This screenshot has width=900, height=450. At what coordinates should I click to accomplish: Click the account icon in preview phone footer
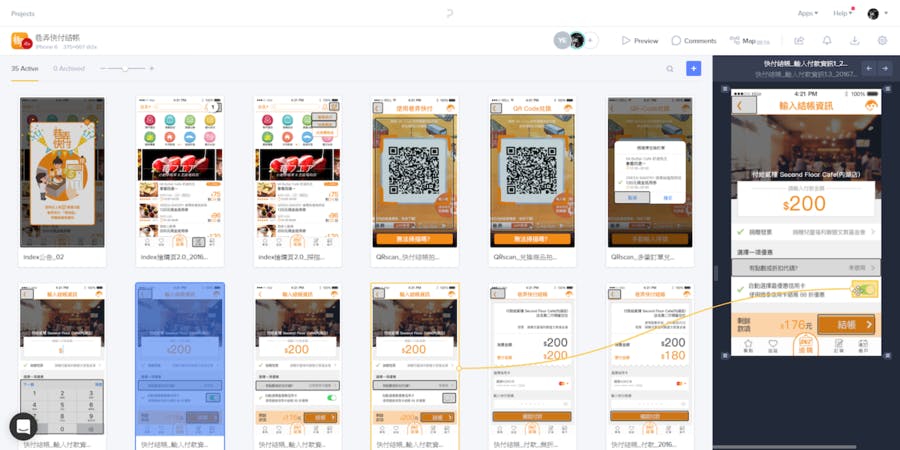point(863,346)
